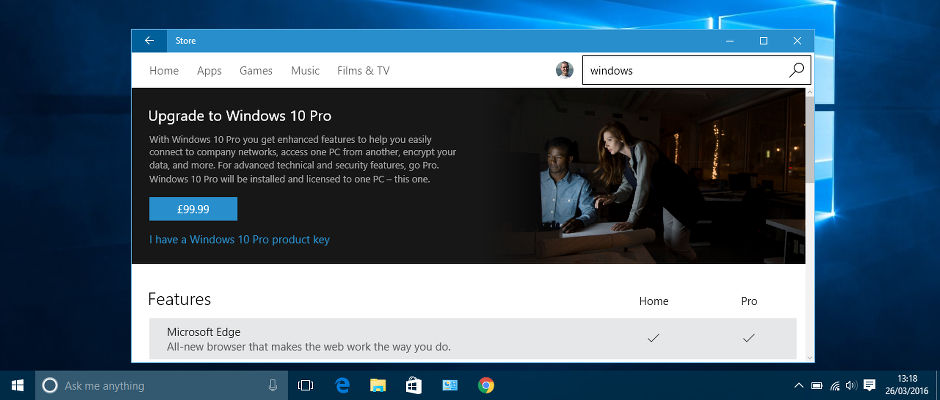Click the magnifier search icon
This screenshot has width=940, height=400.
click(797, 71)
